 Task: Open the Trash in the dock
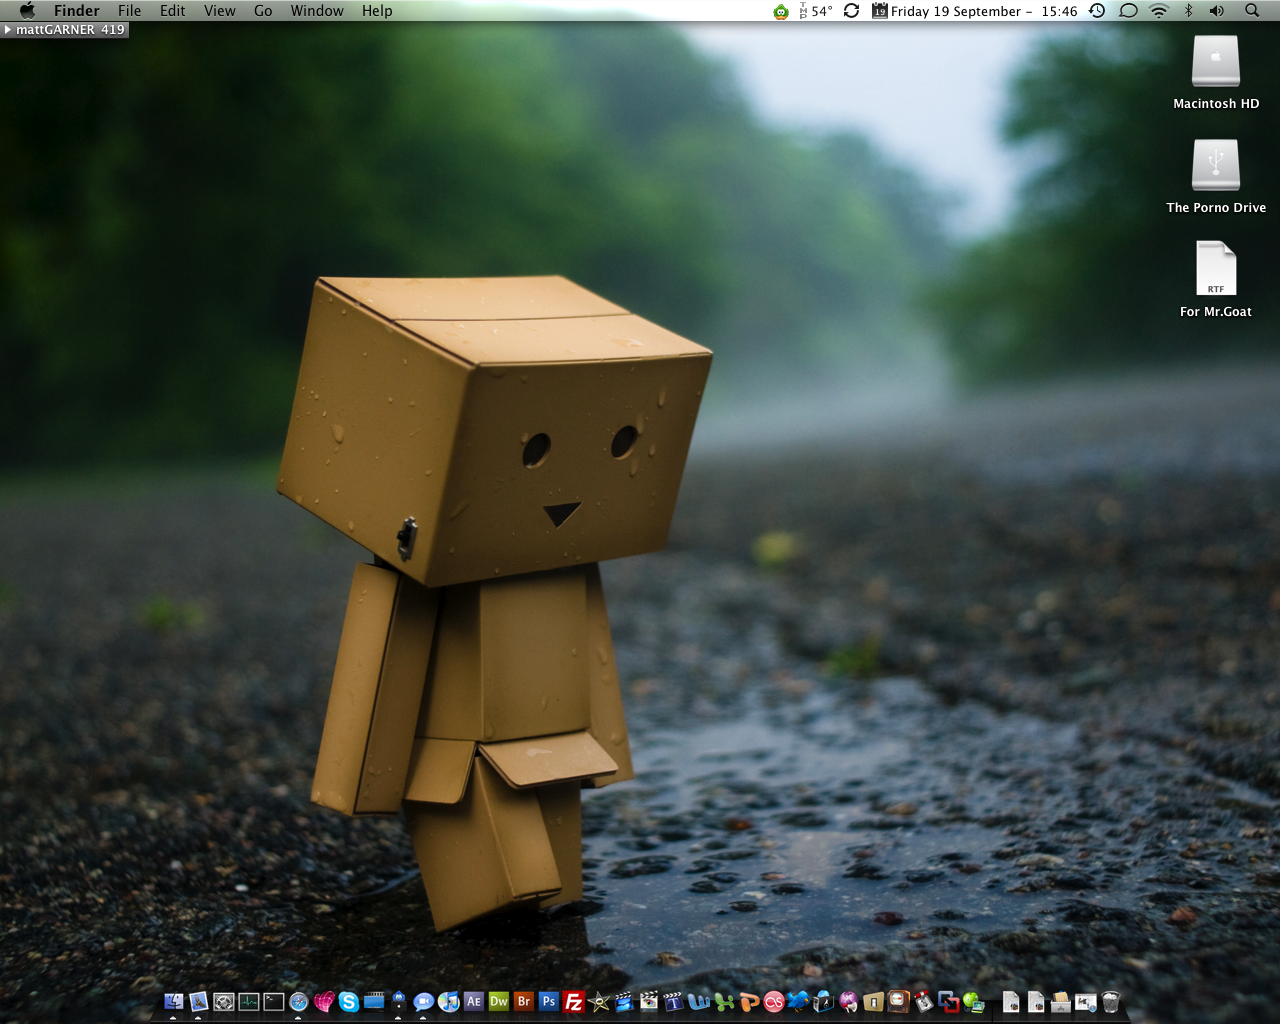pyautogui.click(x=1111, y=1001)
